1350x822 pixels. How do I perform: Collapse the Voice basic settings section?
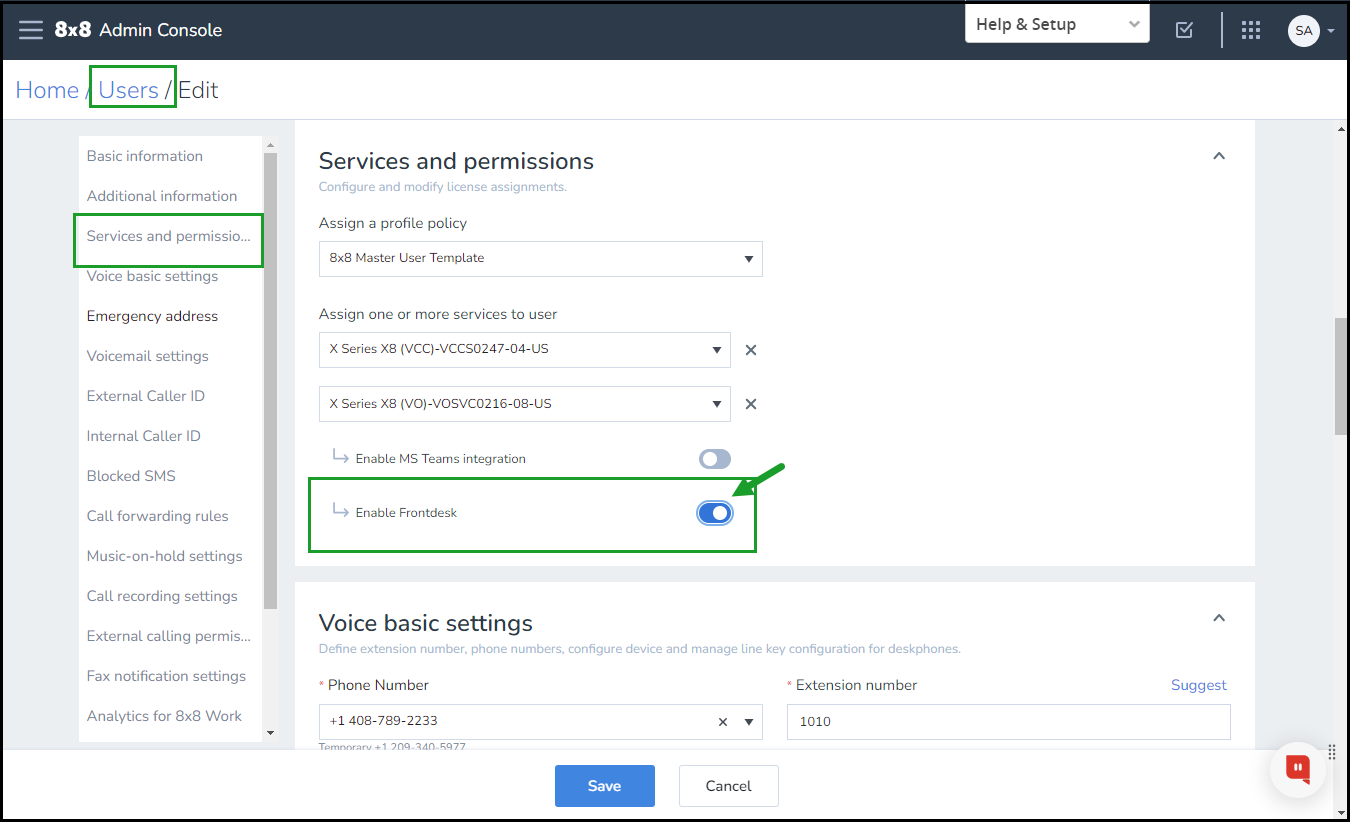(1219, 618)
